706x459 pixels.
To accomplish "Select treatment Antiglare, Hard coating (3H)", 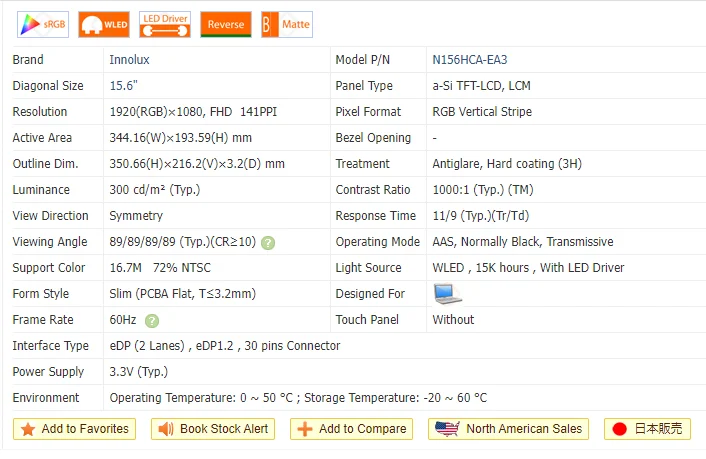I will [507, 164].
